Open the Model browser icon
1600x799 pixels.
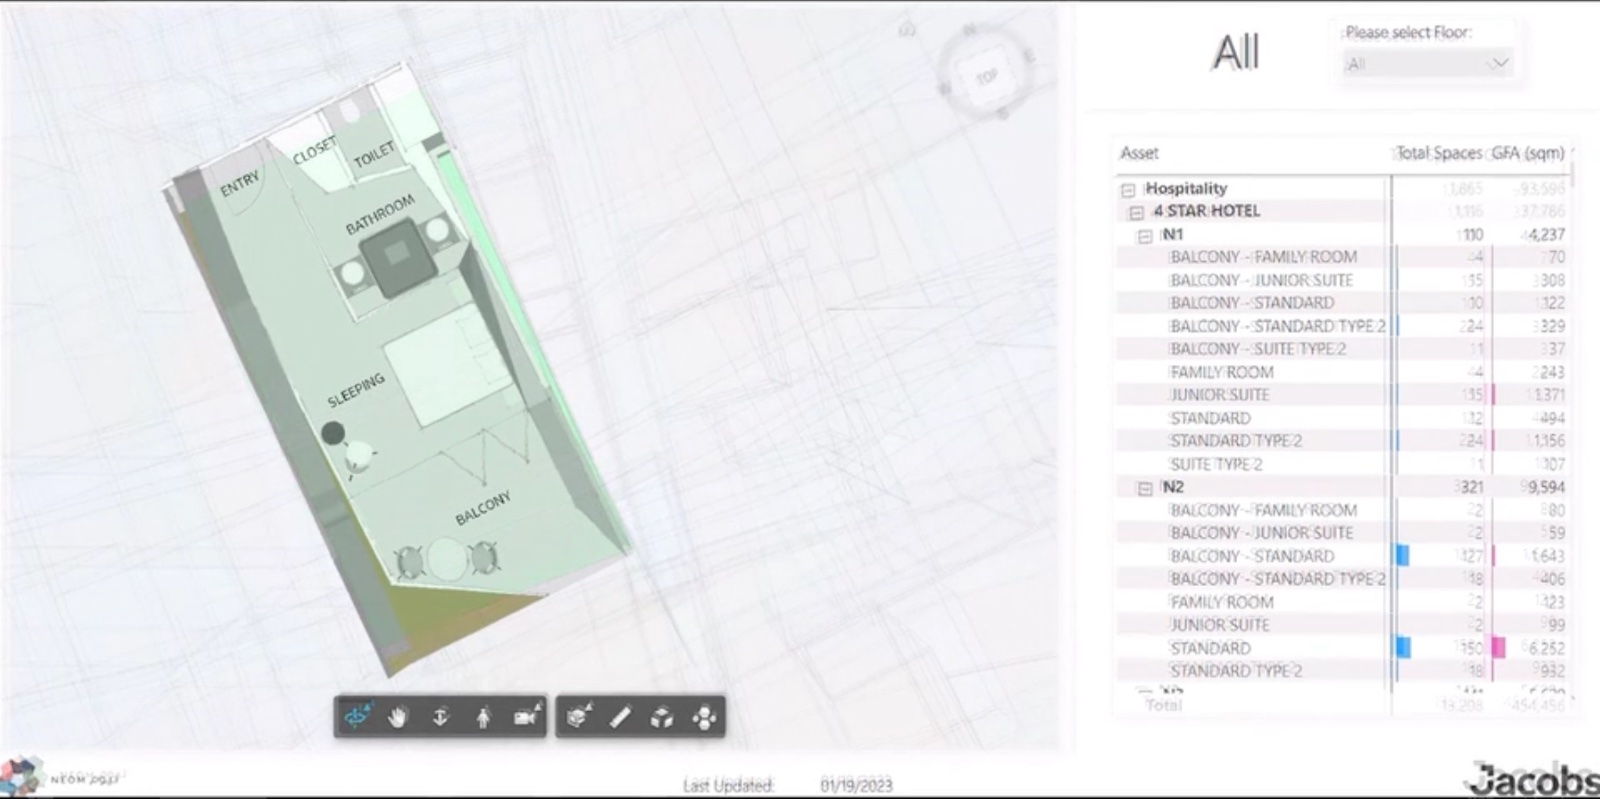pyautogui.click(x=704, y=717)
